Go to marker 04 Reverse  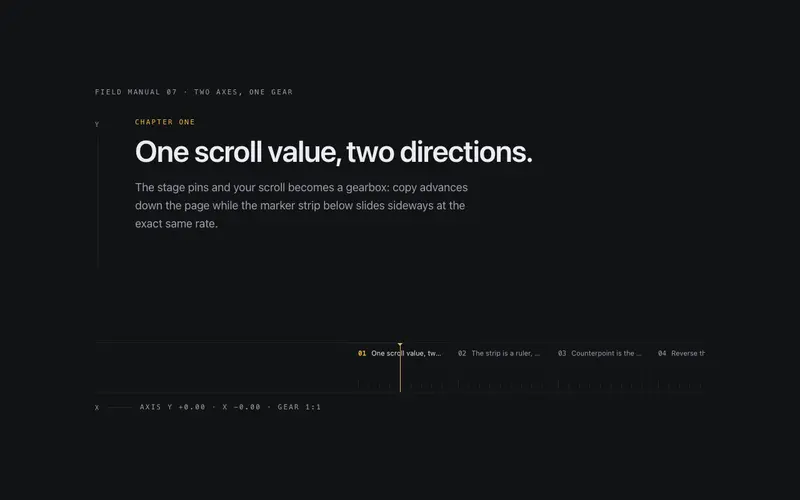click(682, 353)
